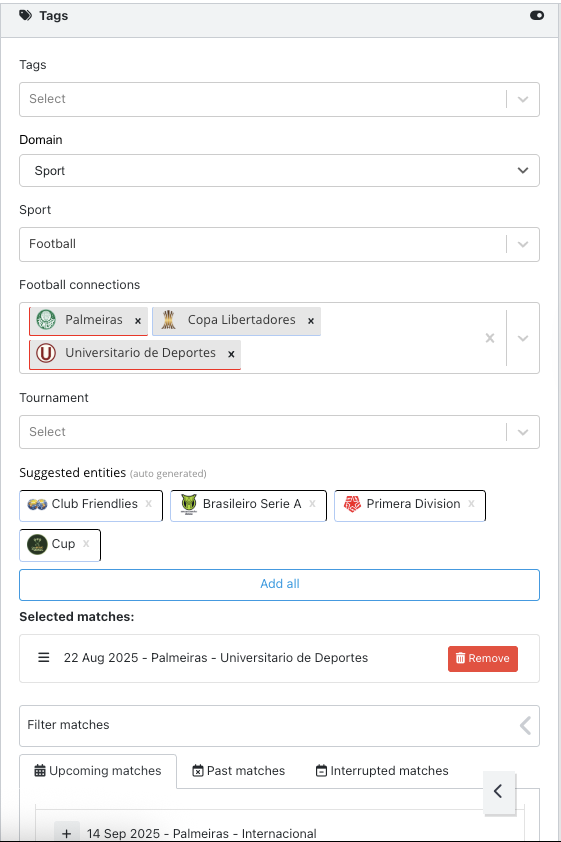Open the Sport dropdown showing Football
Image resolution: width=561 pixels, height=842 pixels.
[x=279, y=244]
